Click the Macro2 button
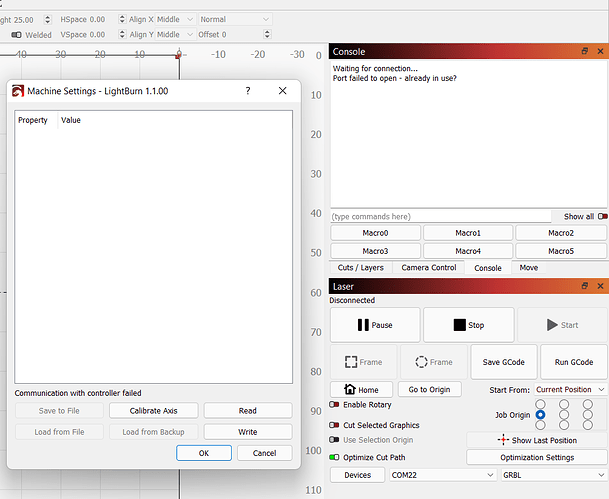This screenshot has height=499, width=609. 561,233
